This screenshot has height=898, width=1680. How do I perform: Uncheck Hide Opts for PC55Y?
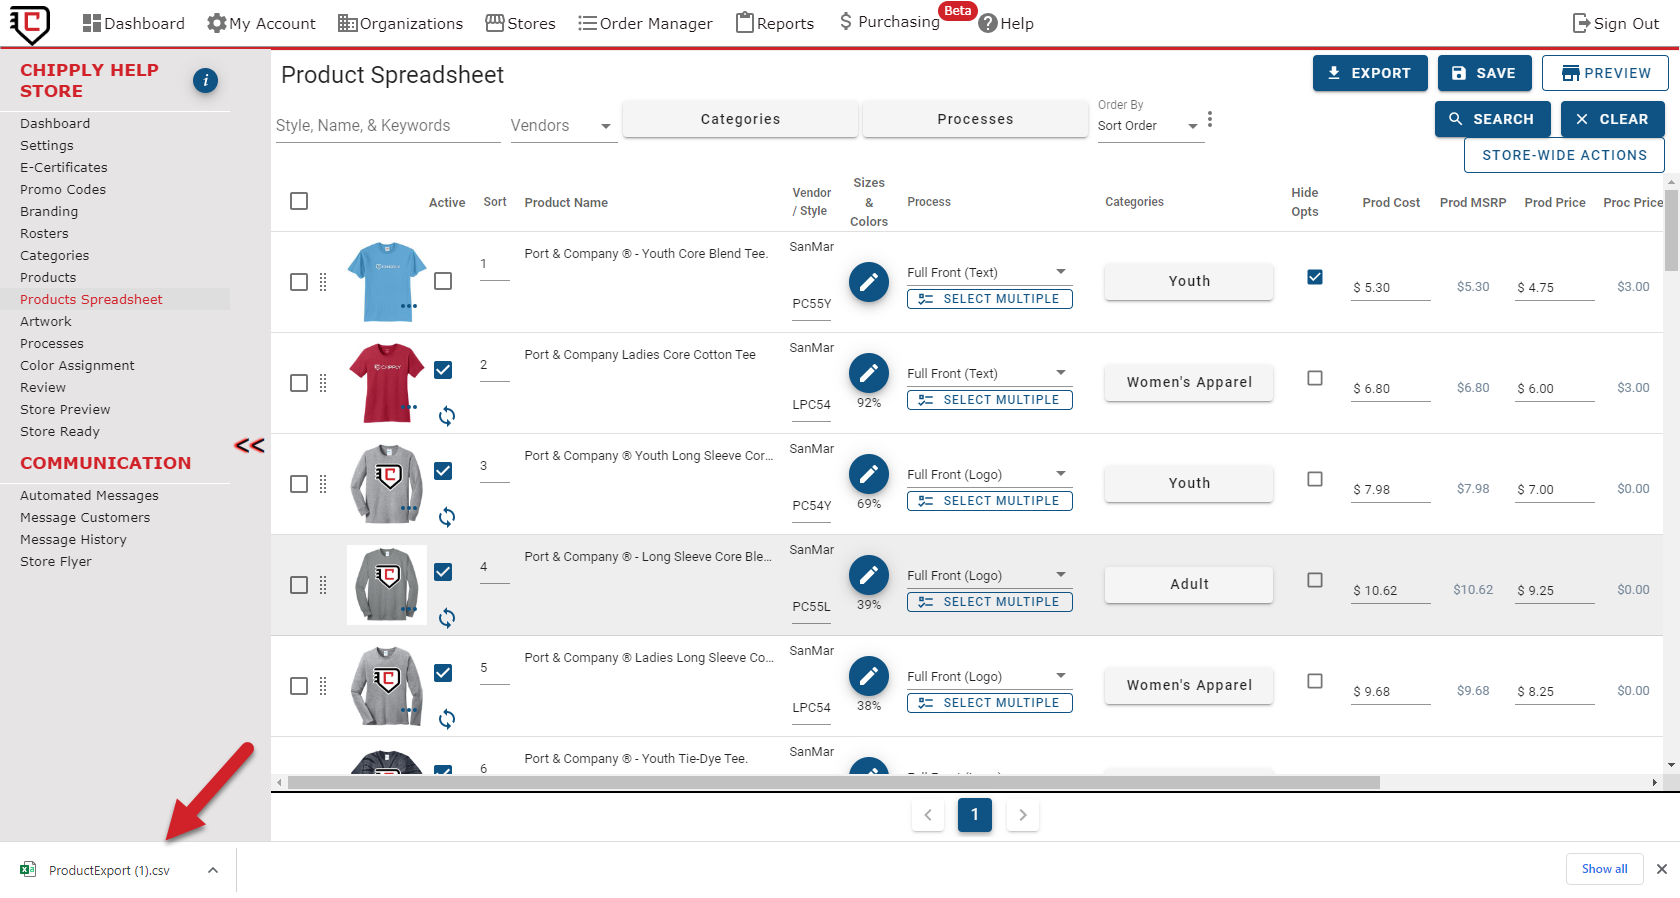pos(1315,277)
